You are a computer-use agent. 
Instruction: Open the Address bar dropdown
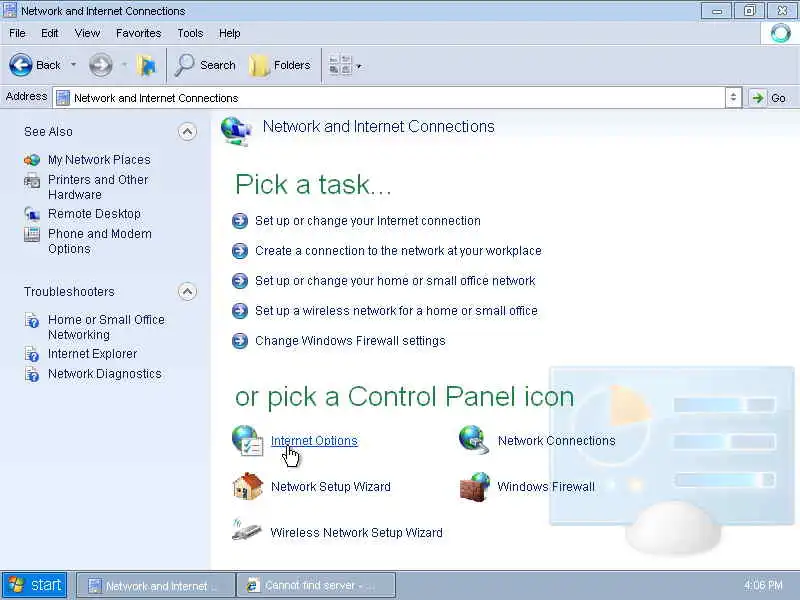(733, 97)
